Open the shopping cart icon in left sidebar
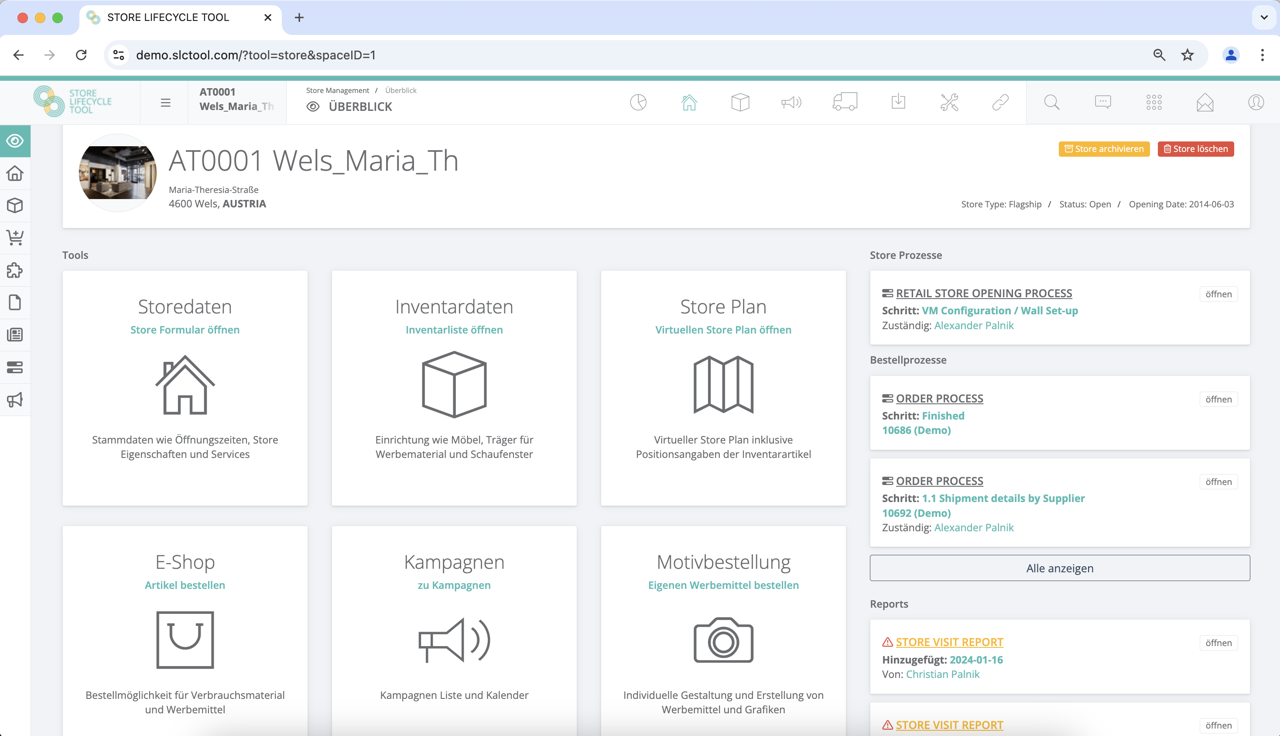This screenshot has height=736, width=1280. pyautogui.click(x=15, y=238)
